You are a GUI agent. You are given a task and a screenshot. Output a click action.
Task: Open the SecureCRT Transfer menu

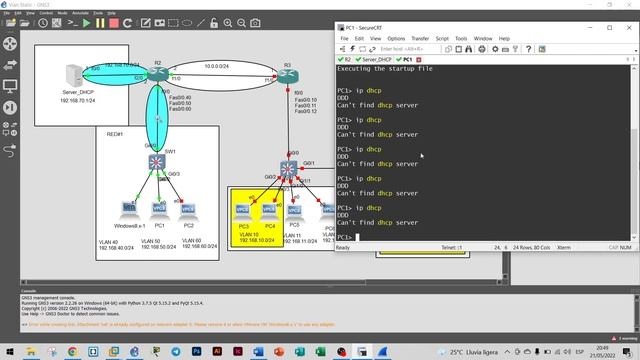(420, 38)
